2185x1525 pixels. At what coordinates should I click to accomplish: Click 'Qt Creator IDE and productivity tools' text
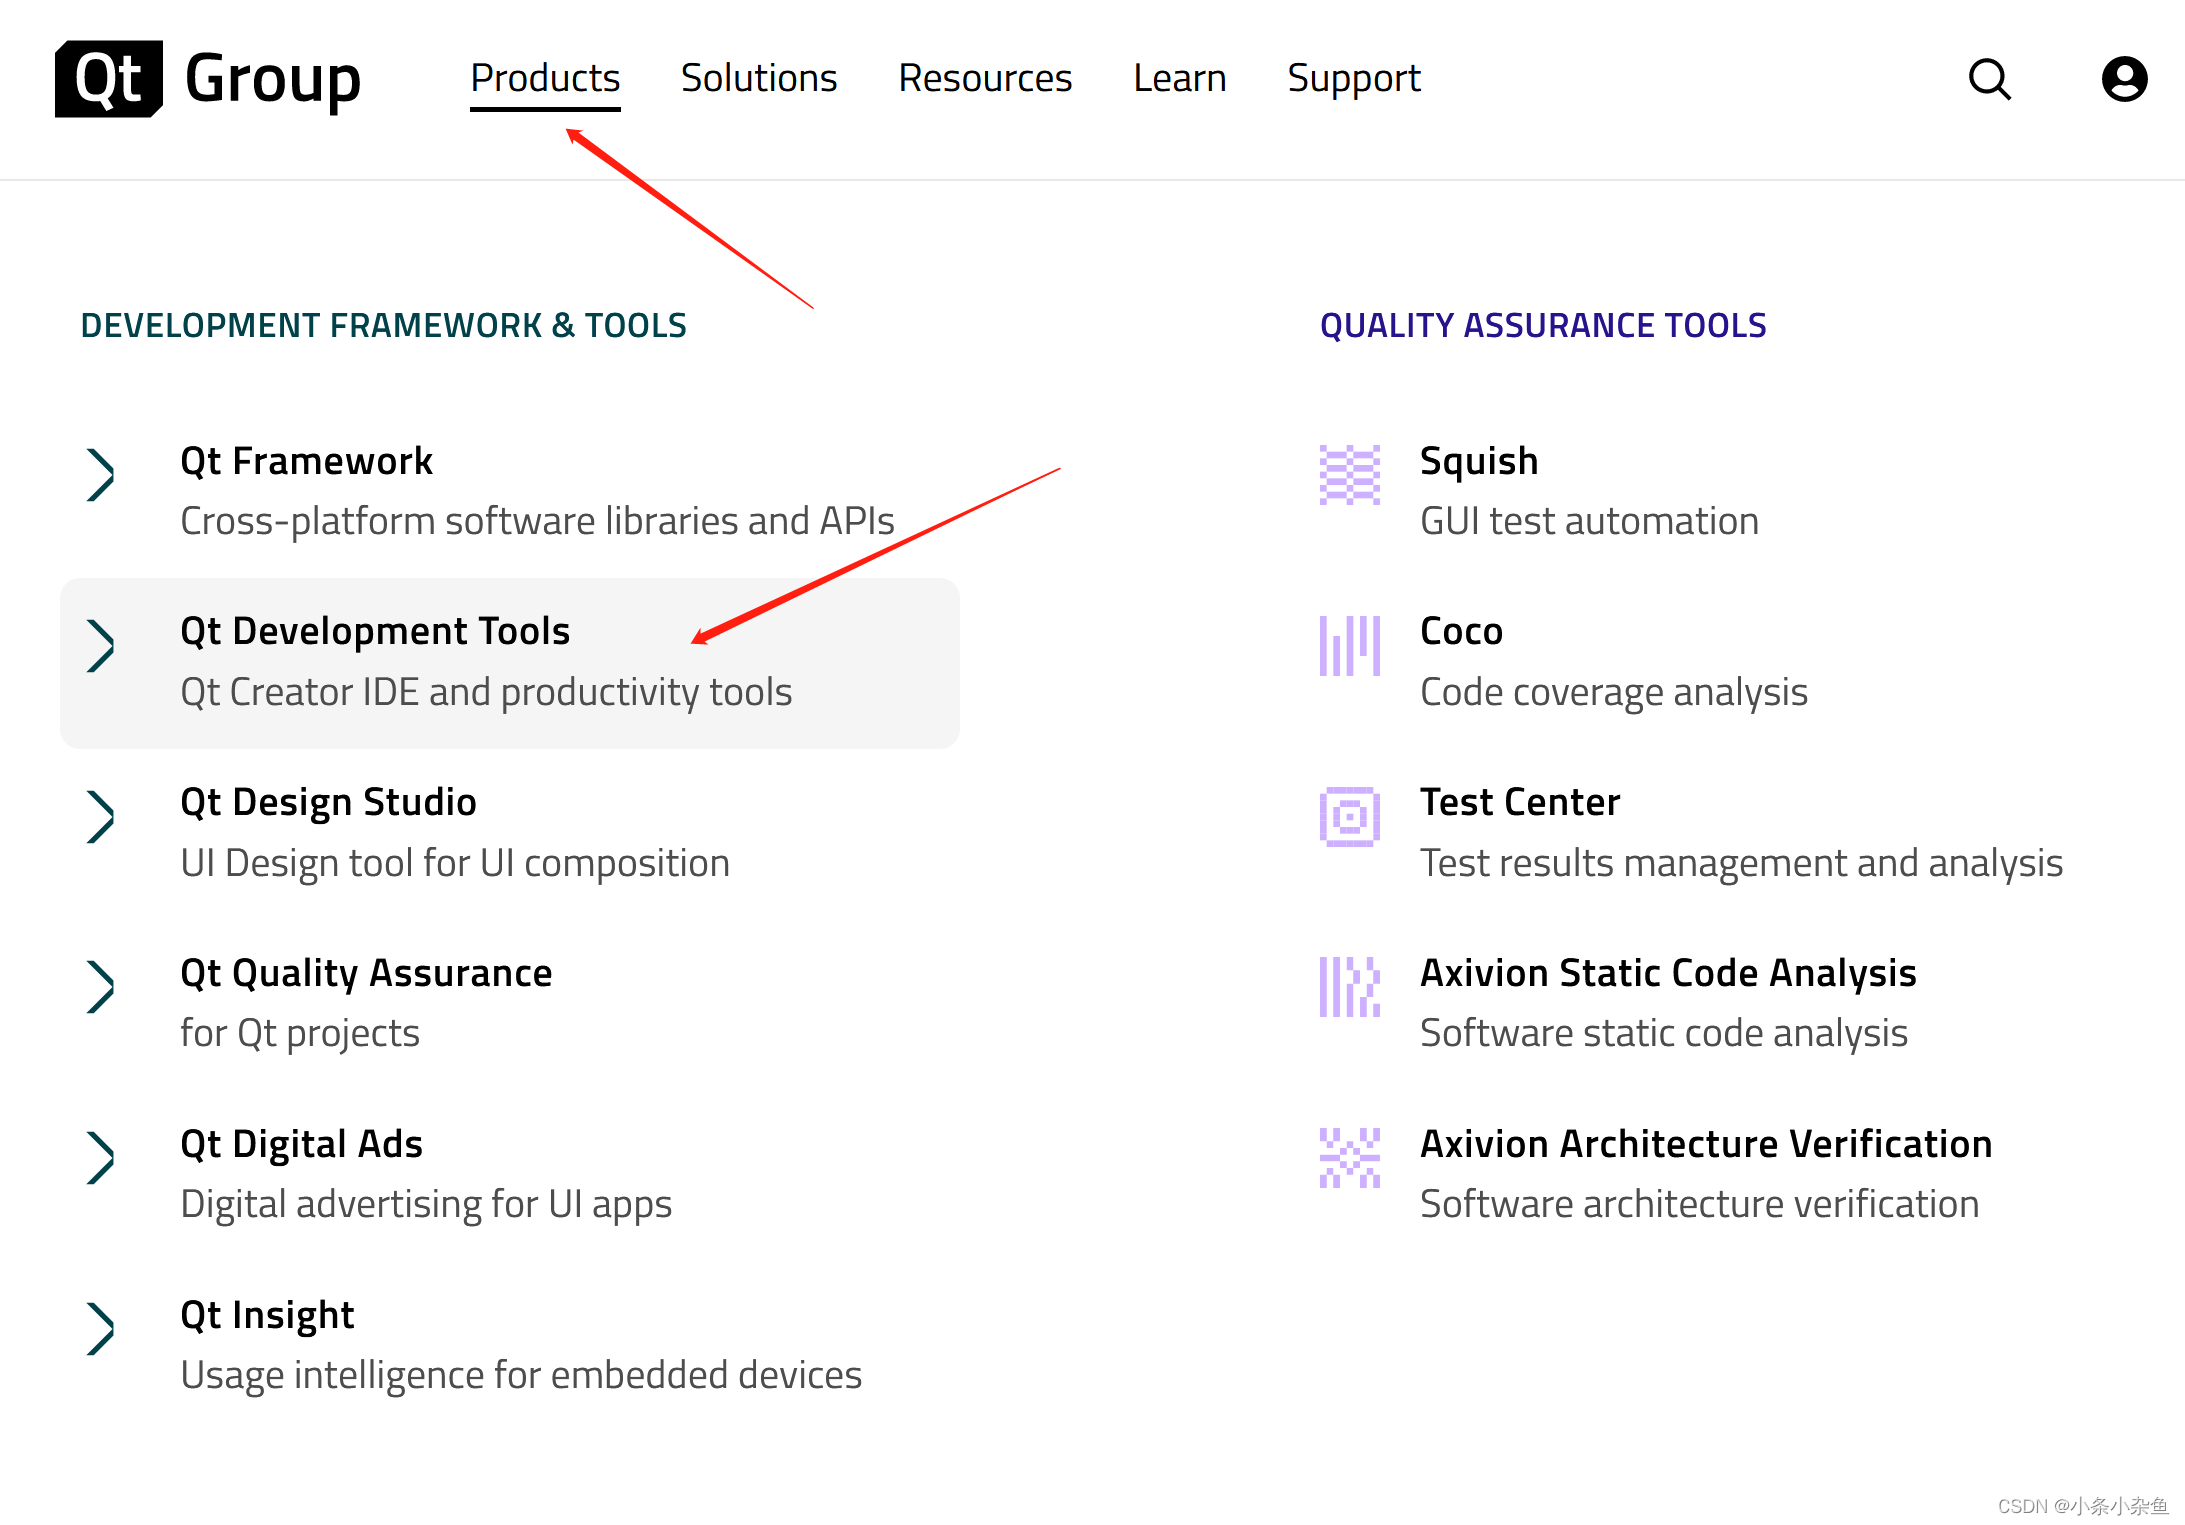pos(486,692)
